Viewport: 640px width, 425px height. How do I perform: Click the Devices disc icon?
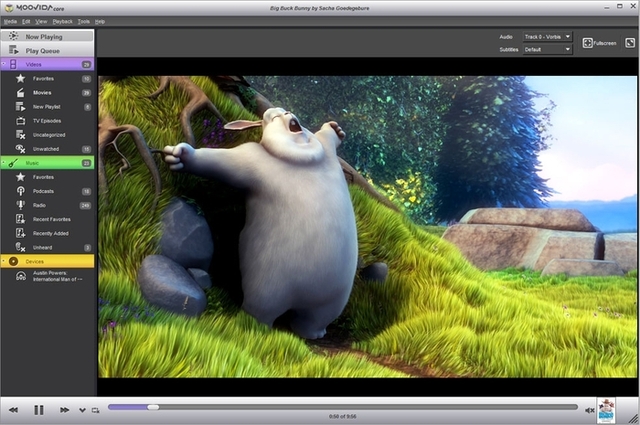click(x=13, y=261)
